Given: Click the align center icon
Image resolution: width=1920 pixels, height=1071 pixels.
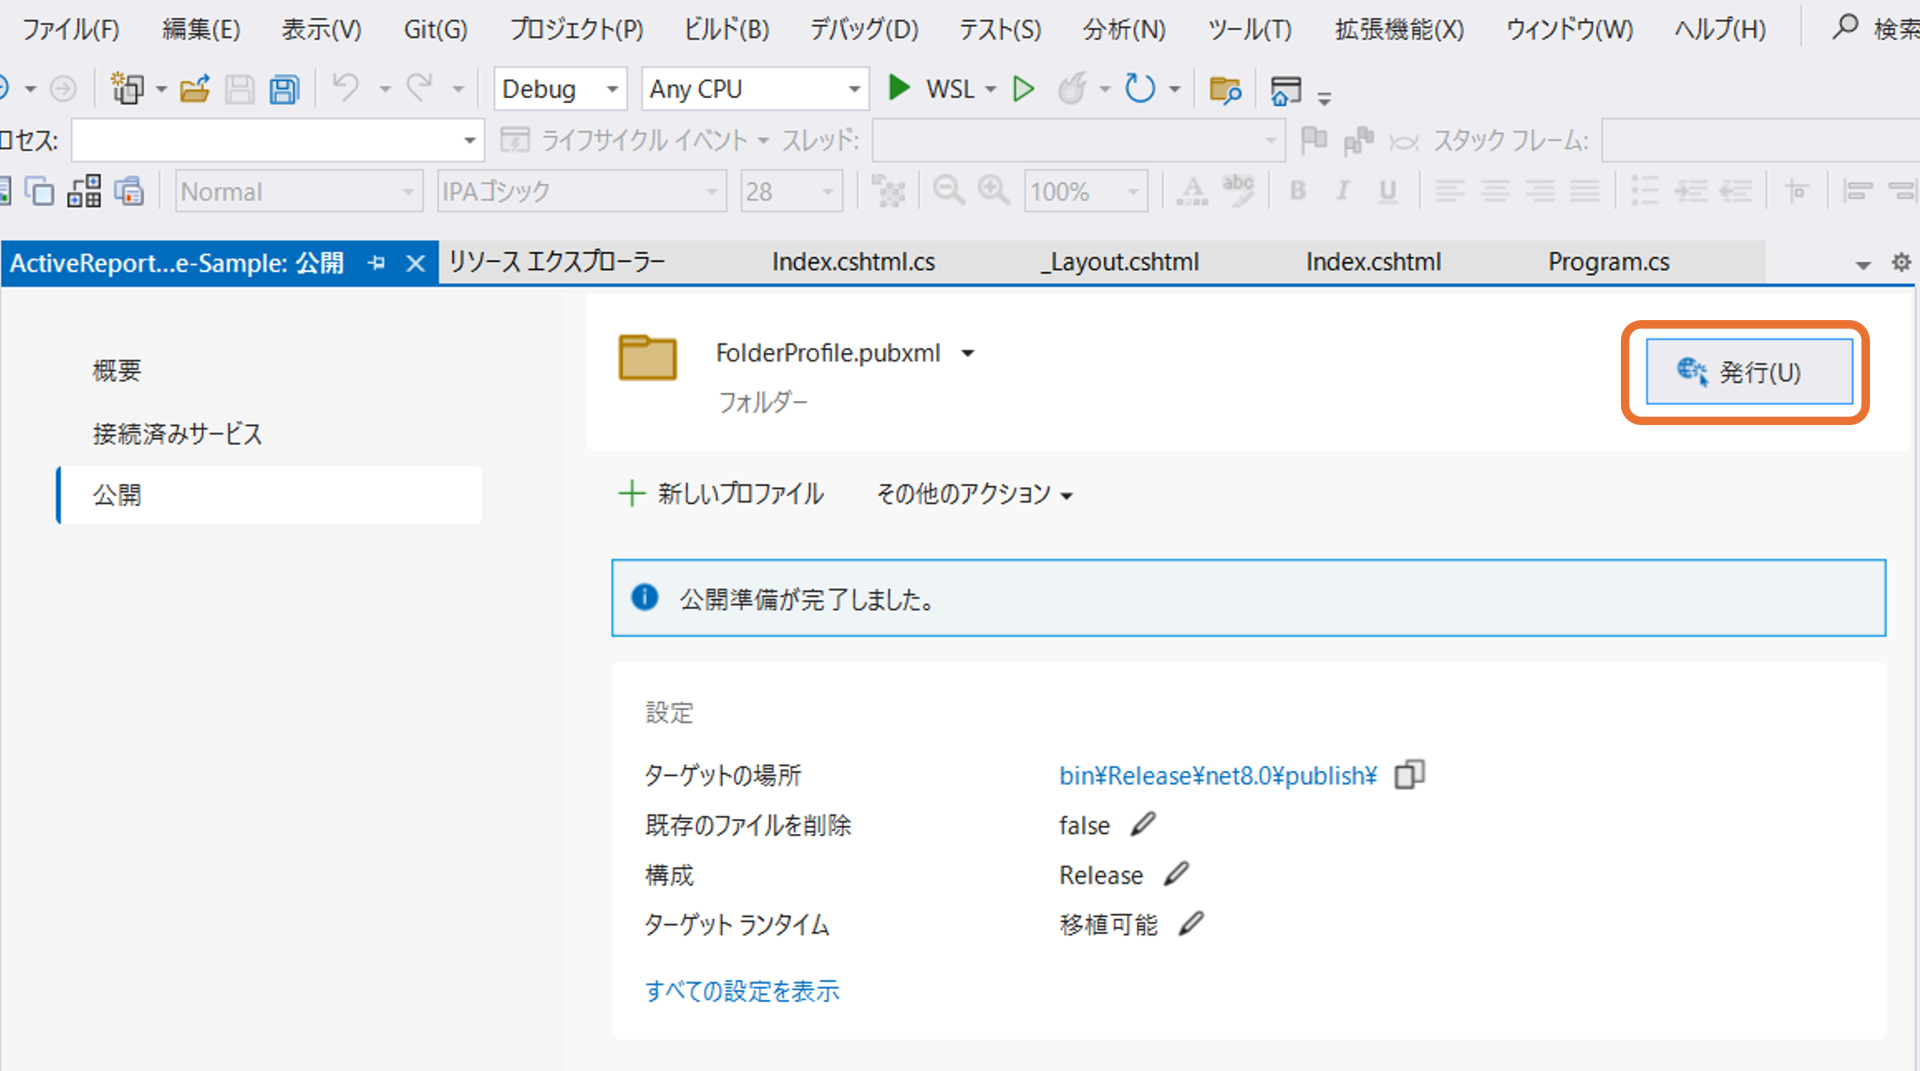Looking at the screenshot, I should click(1495, 190).
